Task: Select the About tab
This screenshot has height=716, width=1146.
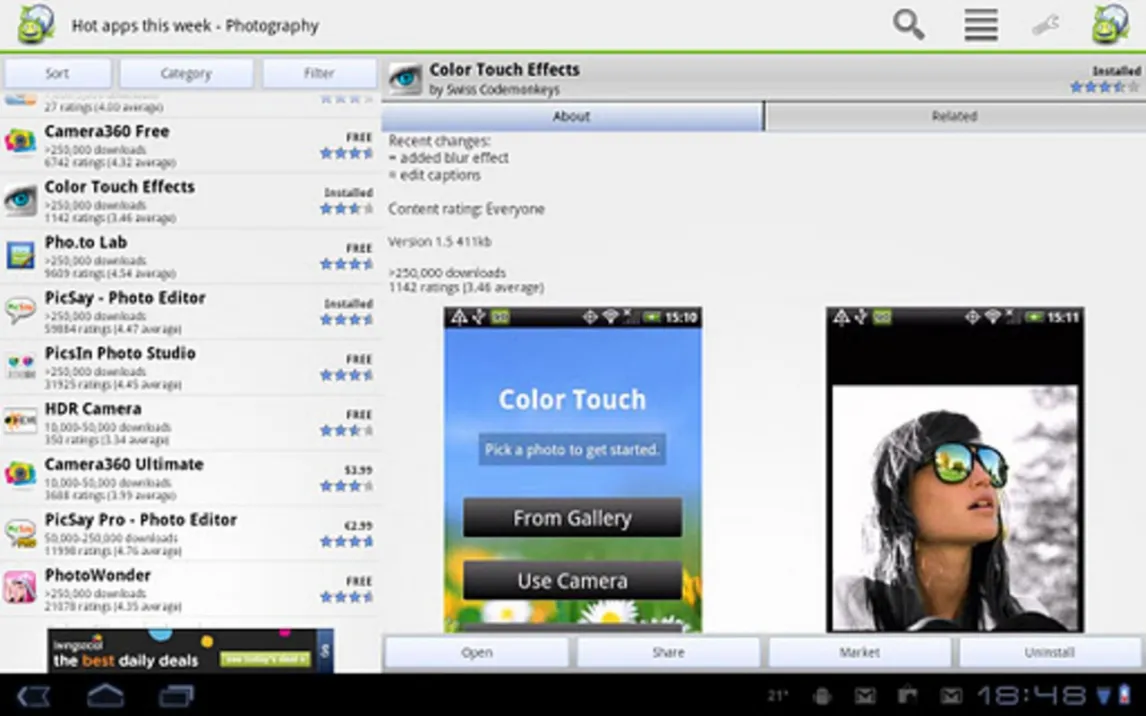Action: [572, 116]
